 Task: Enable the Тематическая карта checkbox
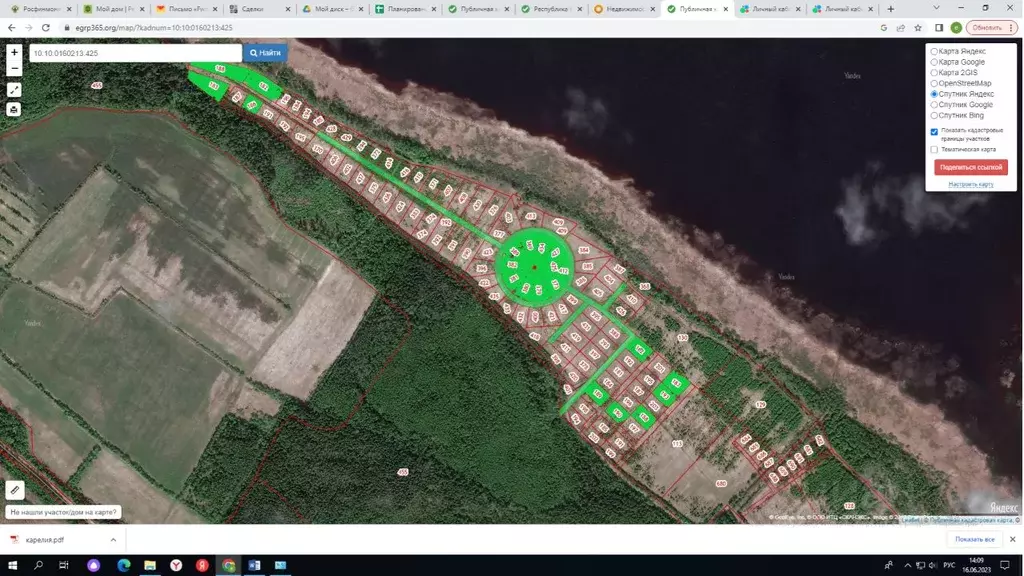pyautogui.click(x=934, y=150)
